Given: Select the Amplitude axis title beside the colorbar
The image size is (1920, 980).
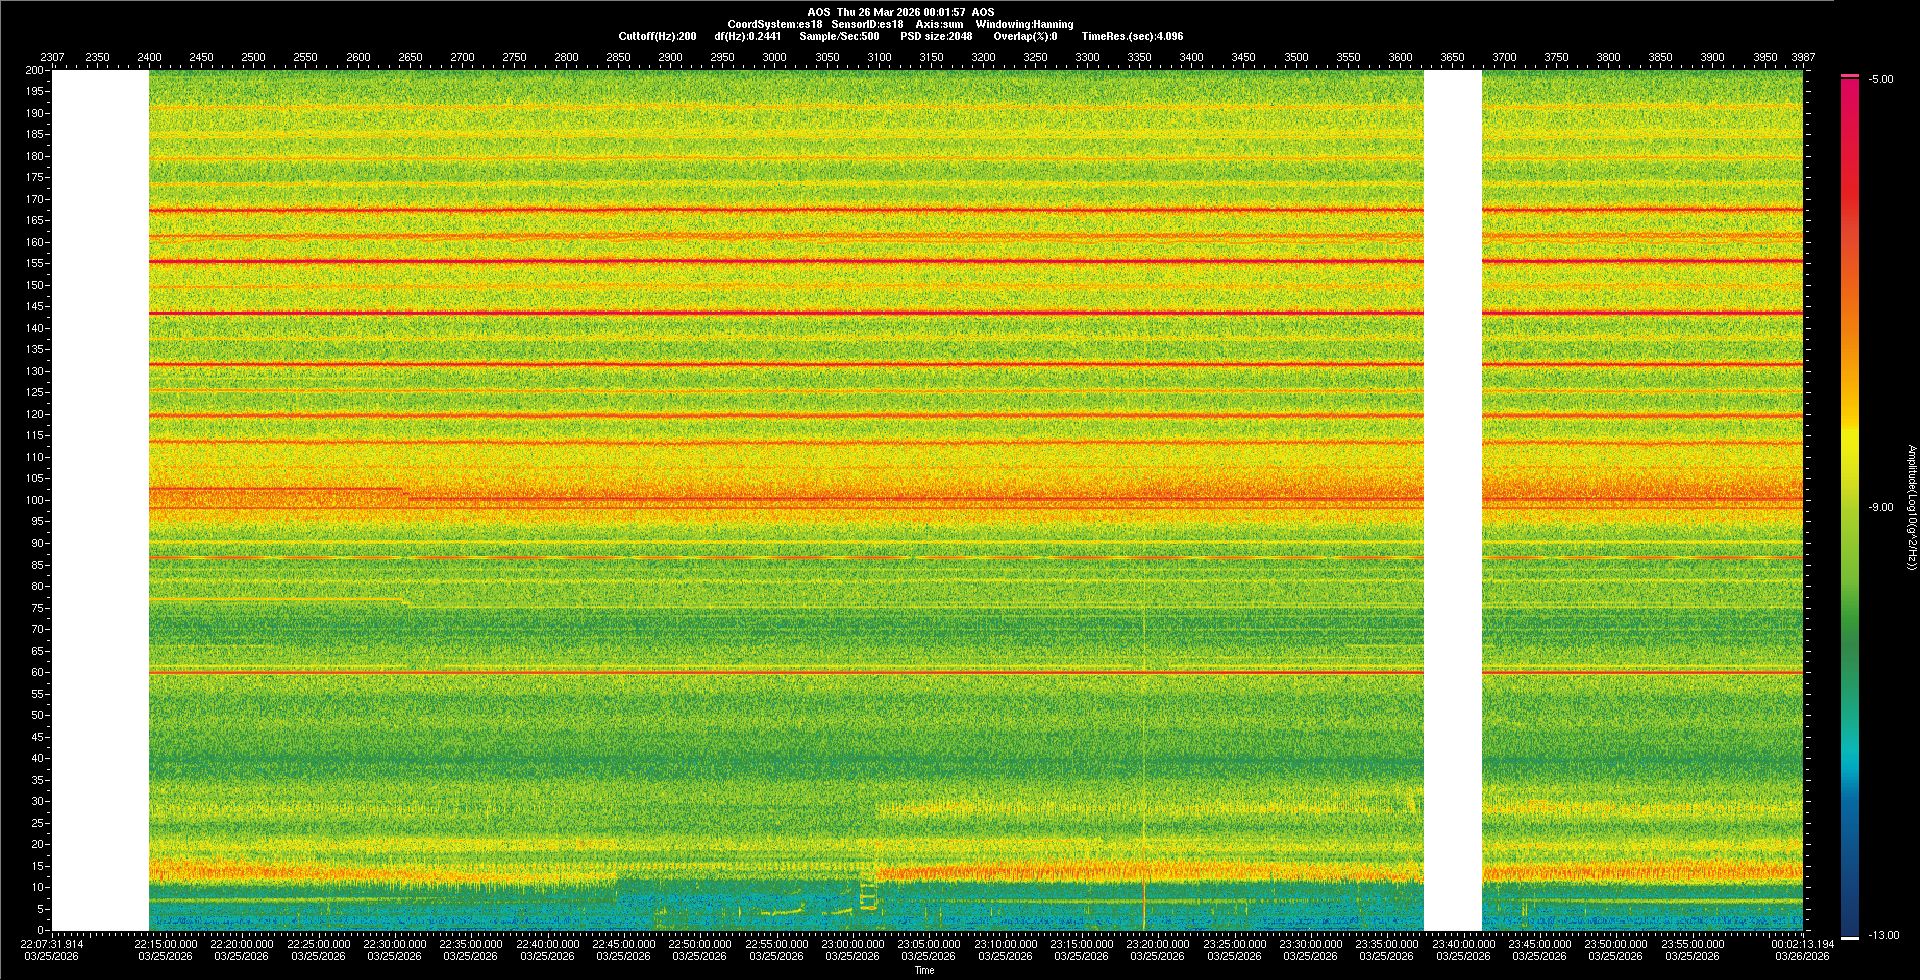Looking at the screenshot, I should tap(1911, 508).
